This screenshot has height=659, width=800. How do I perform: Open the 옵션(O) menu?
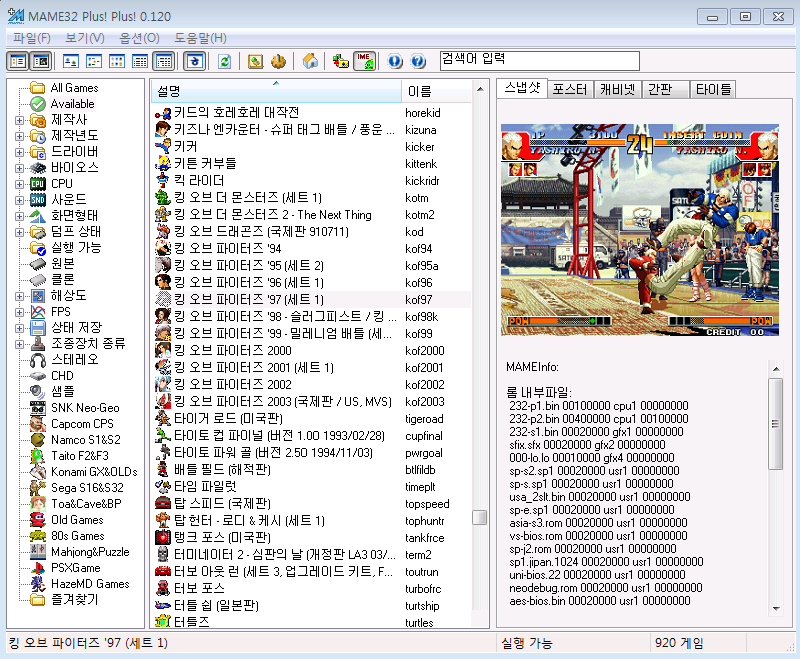tap(139, 38)
